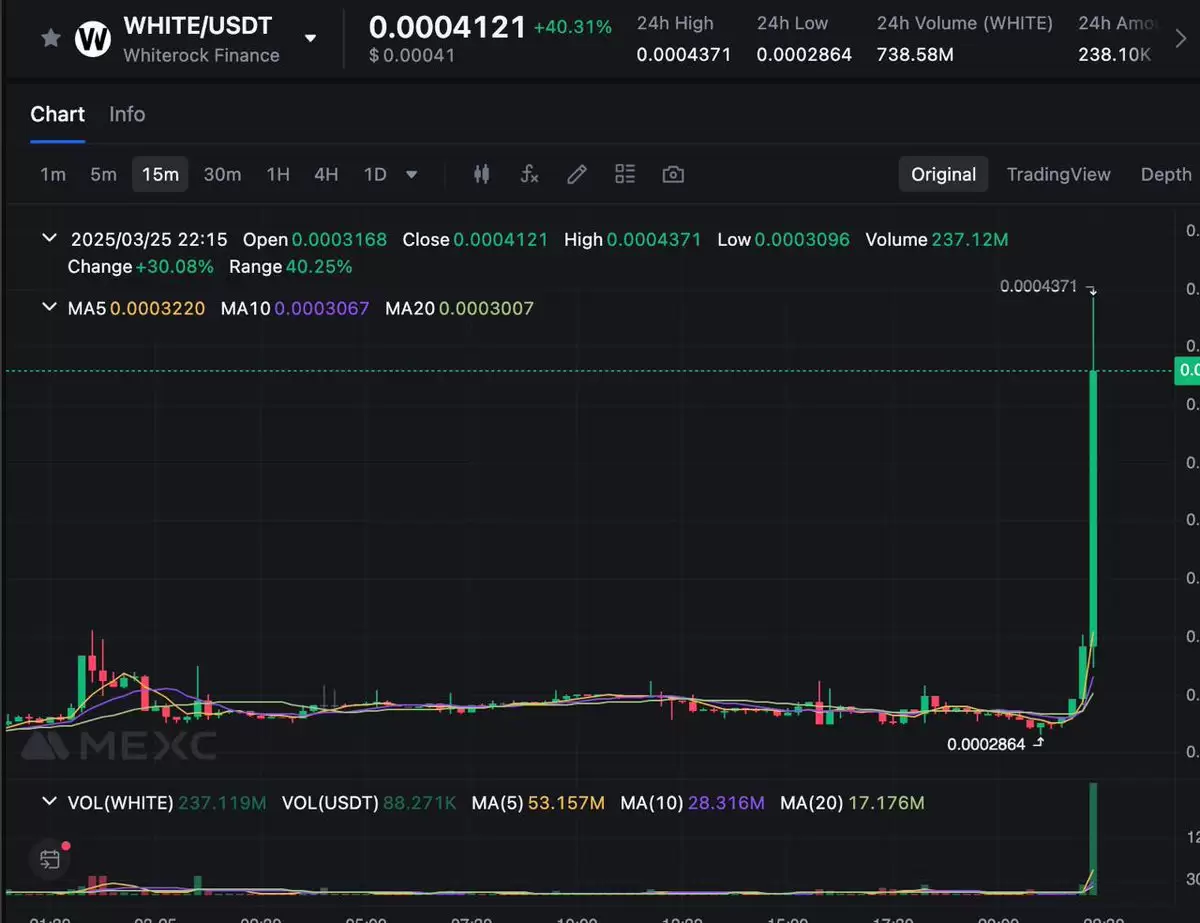Select the 4H timeframe
1200x923 pixels.
pyautogui.click(x=326, y=174)
